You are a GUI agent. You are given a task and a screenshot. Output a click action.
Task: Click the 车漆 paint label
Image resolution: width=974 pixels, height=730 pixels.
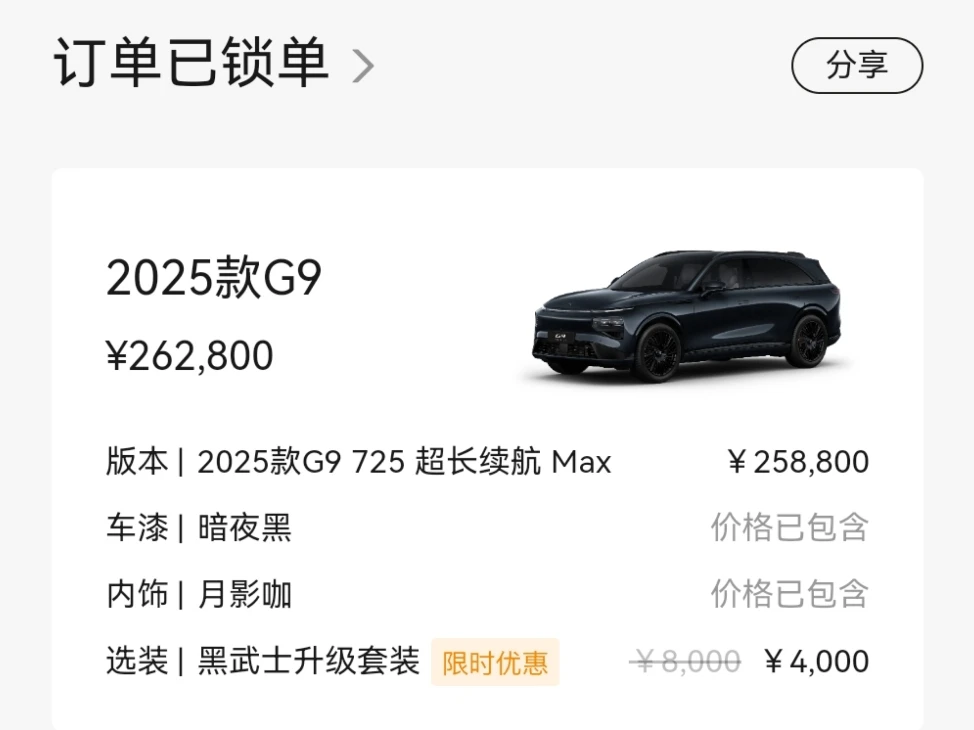click(137, 527)
